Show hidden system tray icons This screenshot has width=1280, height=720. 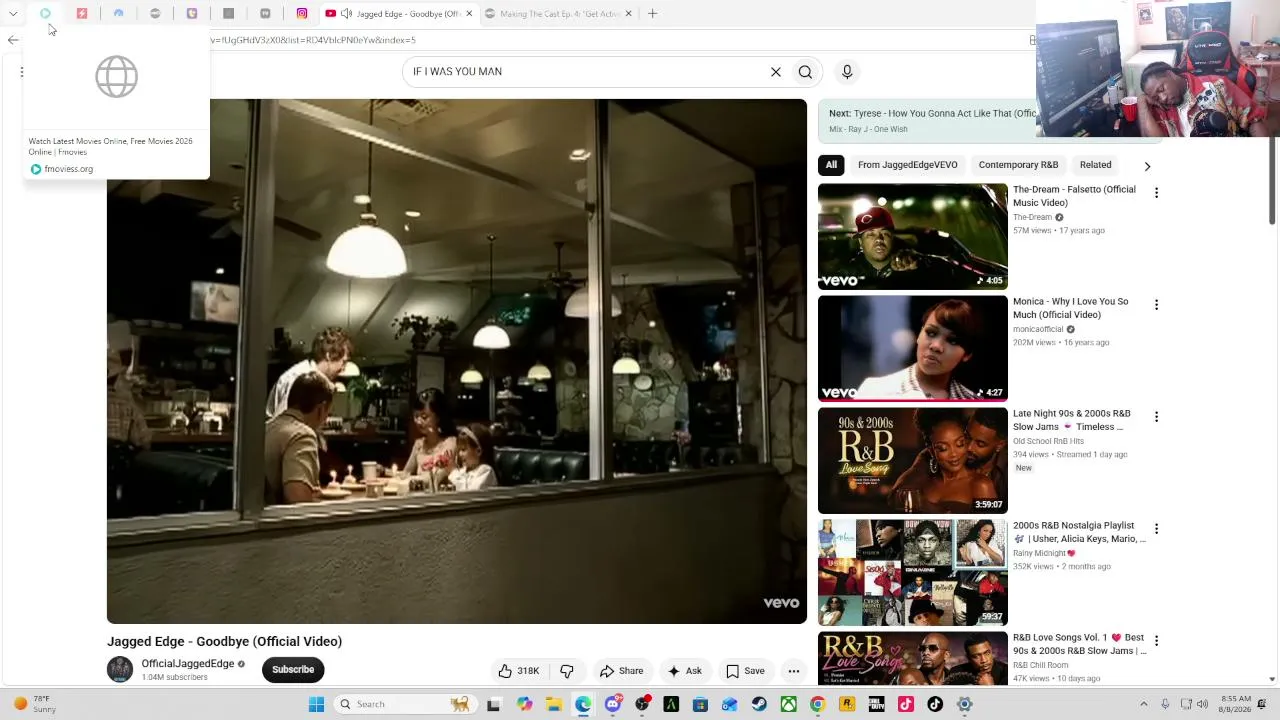1144,704
